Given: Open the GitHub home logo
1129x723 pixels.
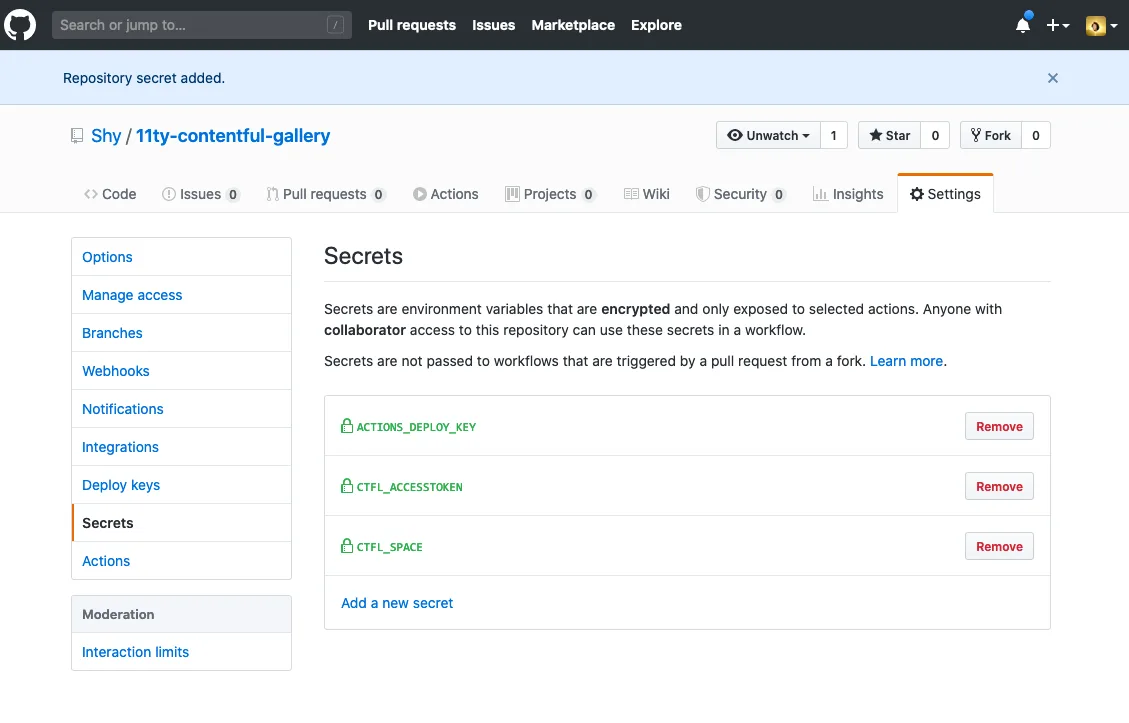Looking at the screenshot, I should (20, 25).
